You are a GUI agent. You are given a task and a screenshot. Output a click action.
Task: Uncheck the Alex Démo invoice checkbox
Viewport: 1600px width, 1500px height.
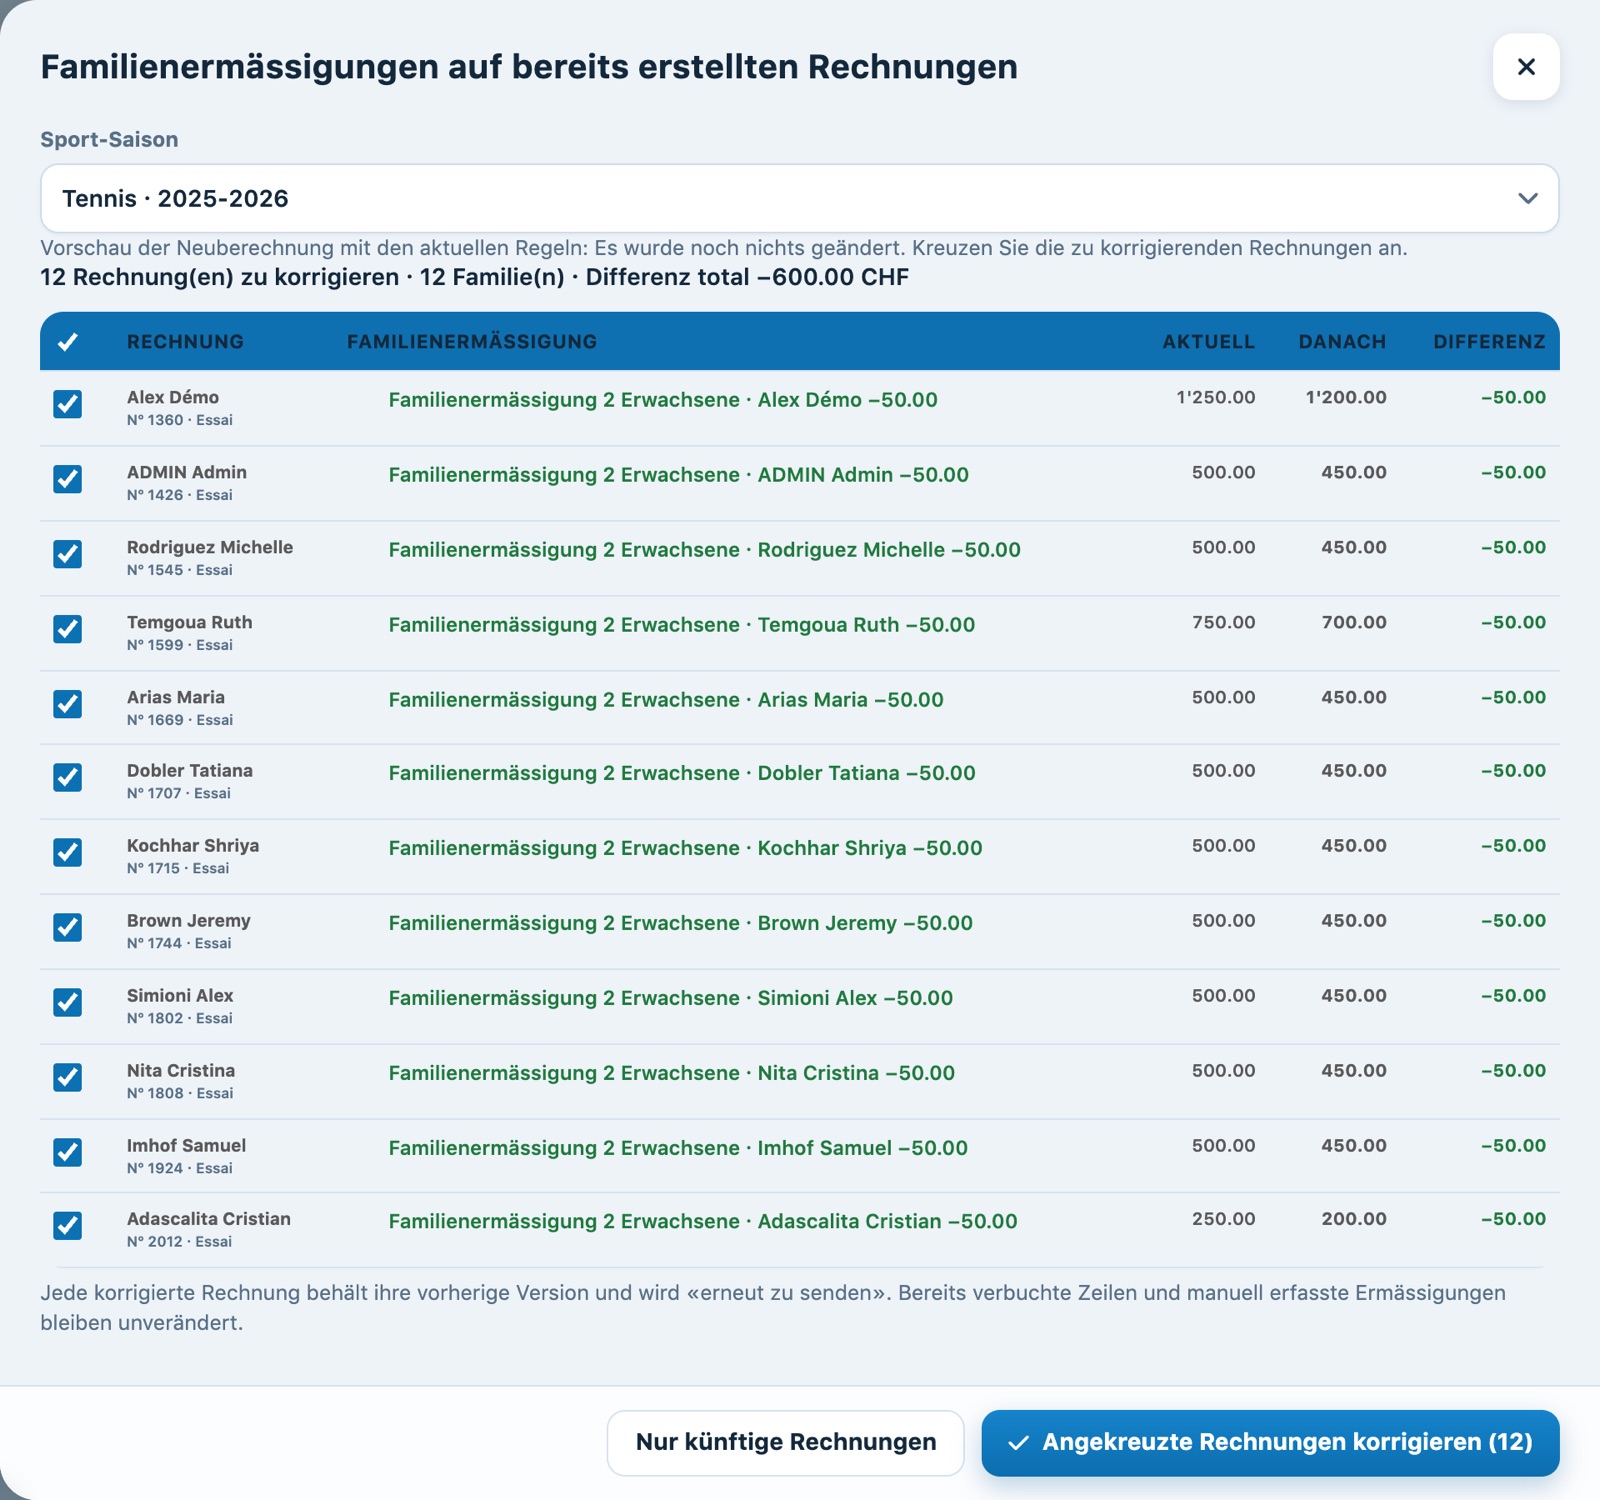(x=68, y=404)
